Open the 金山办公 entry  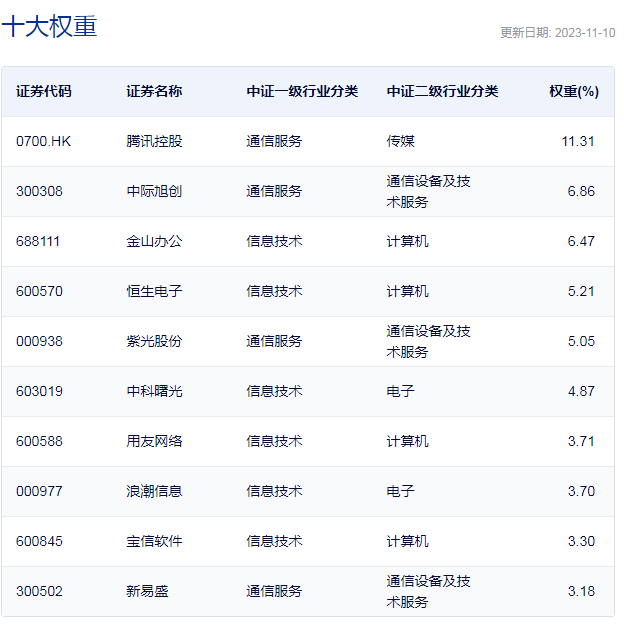(x=154, y=241)
